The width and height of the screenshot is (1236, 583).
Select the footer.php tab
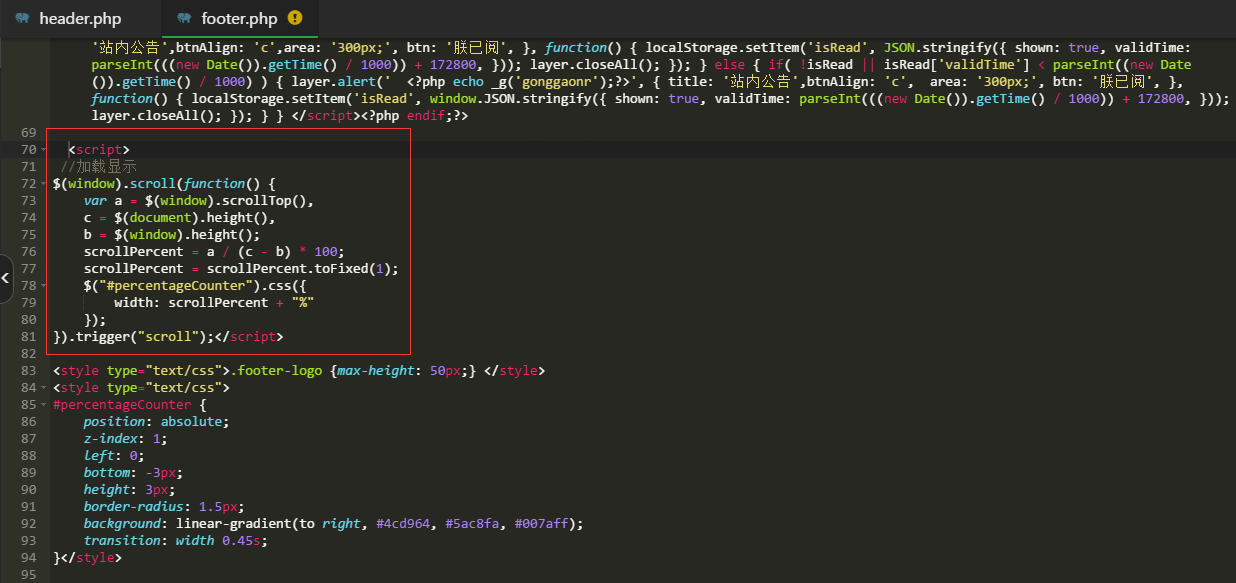(239, 18)
